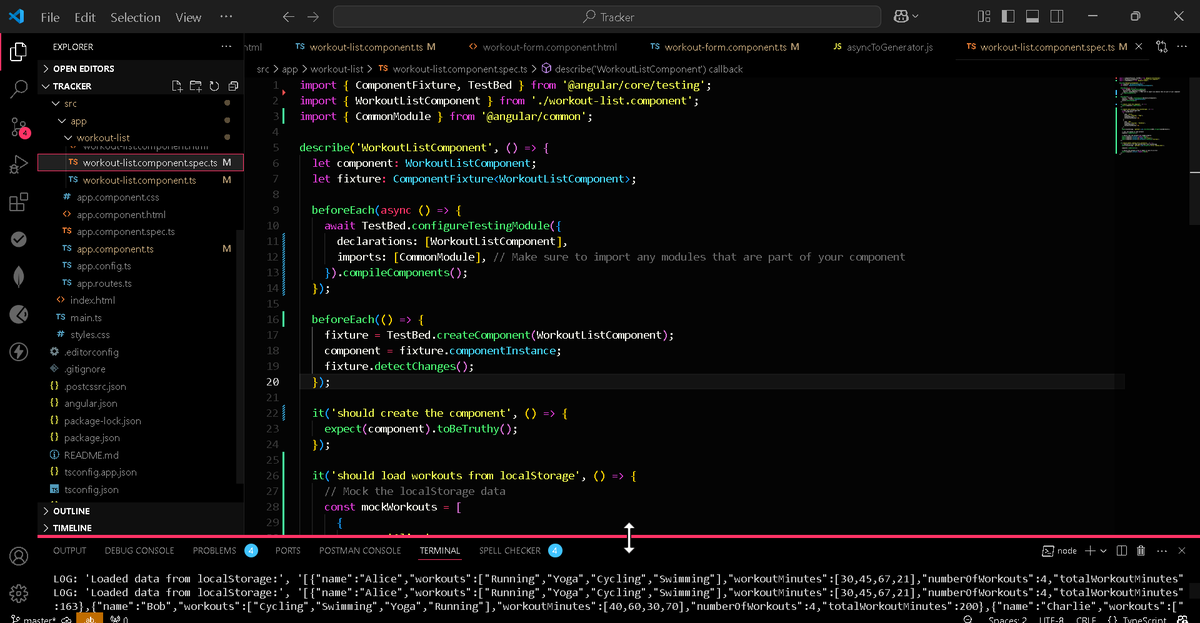Screen dimensions: 1200x623
Task: Toggle the primary side bar layout button
Action: (x=1006, y=17)
